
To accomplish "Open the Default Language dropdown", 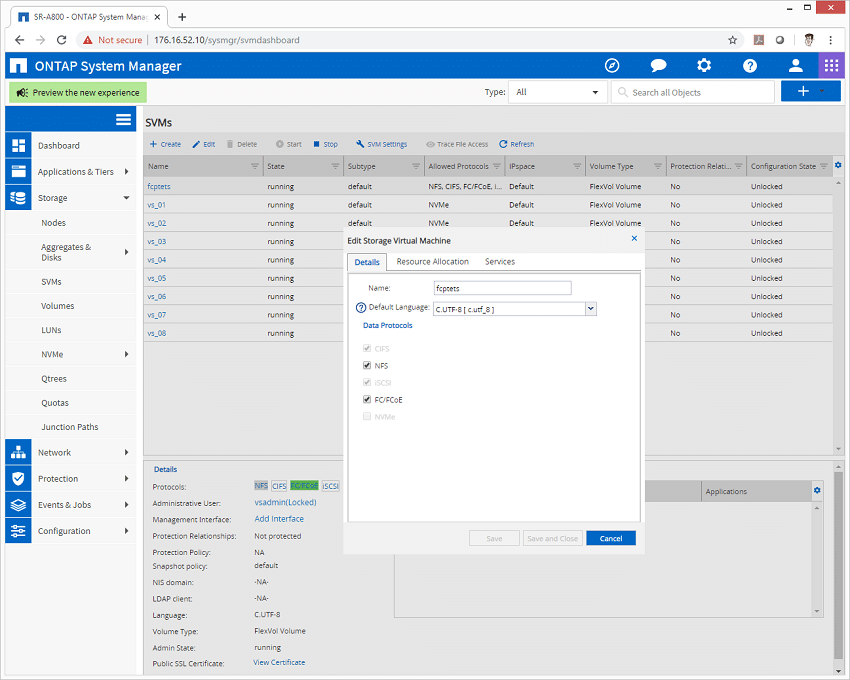I will pos(591,309).
